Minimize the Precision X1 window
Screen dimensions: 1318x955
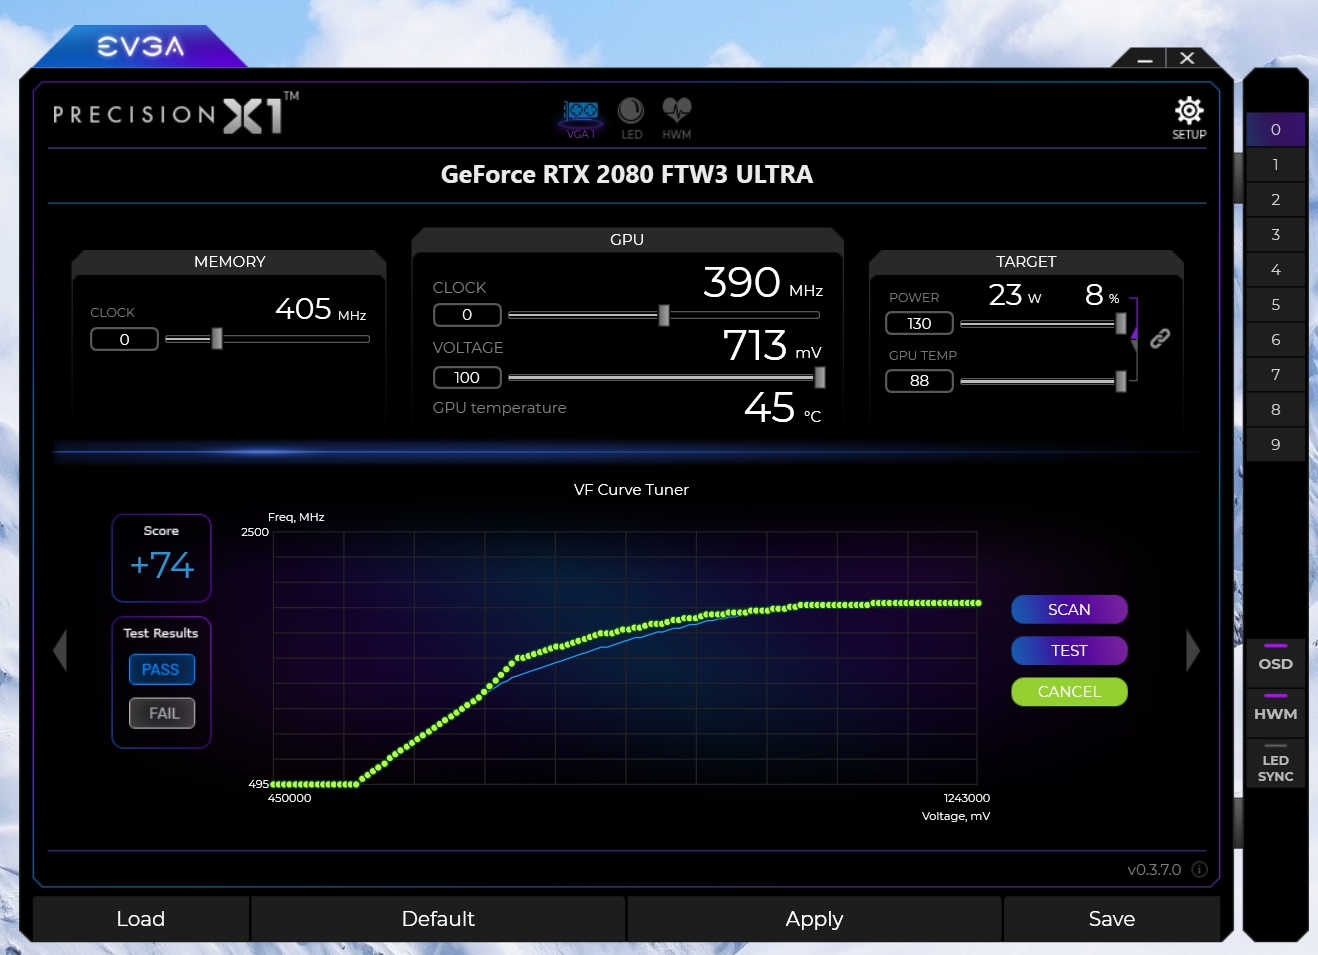coord(1145,59)
